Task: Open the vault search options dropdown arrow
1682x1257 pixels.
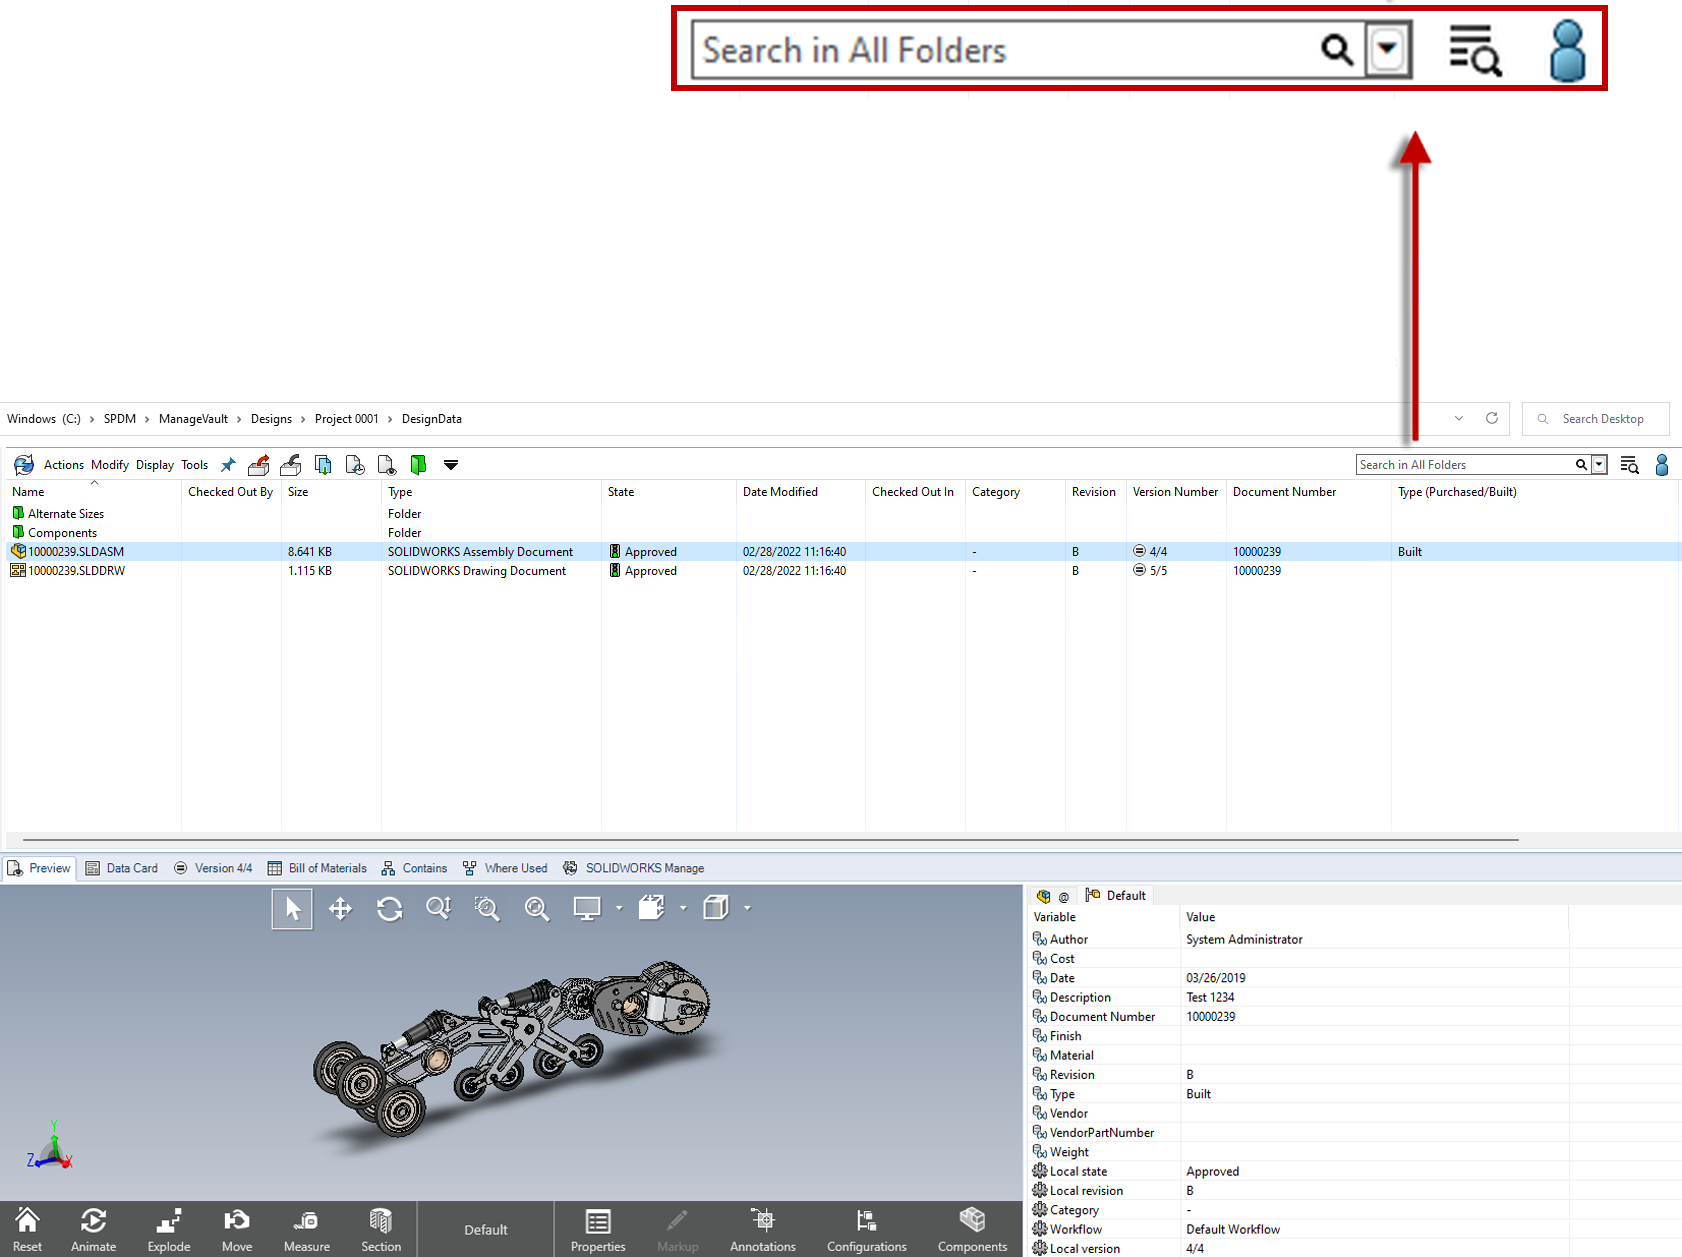Action: [1599, 465]
